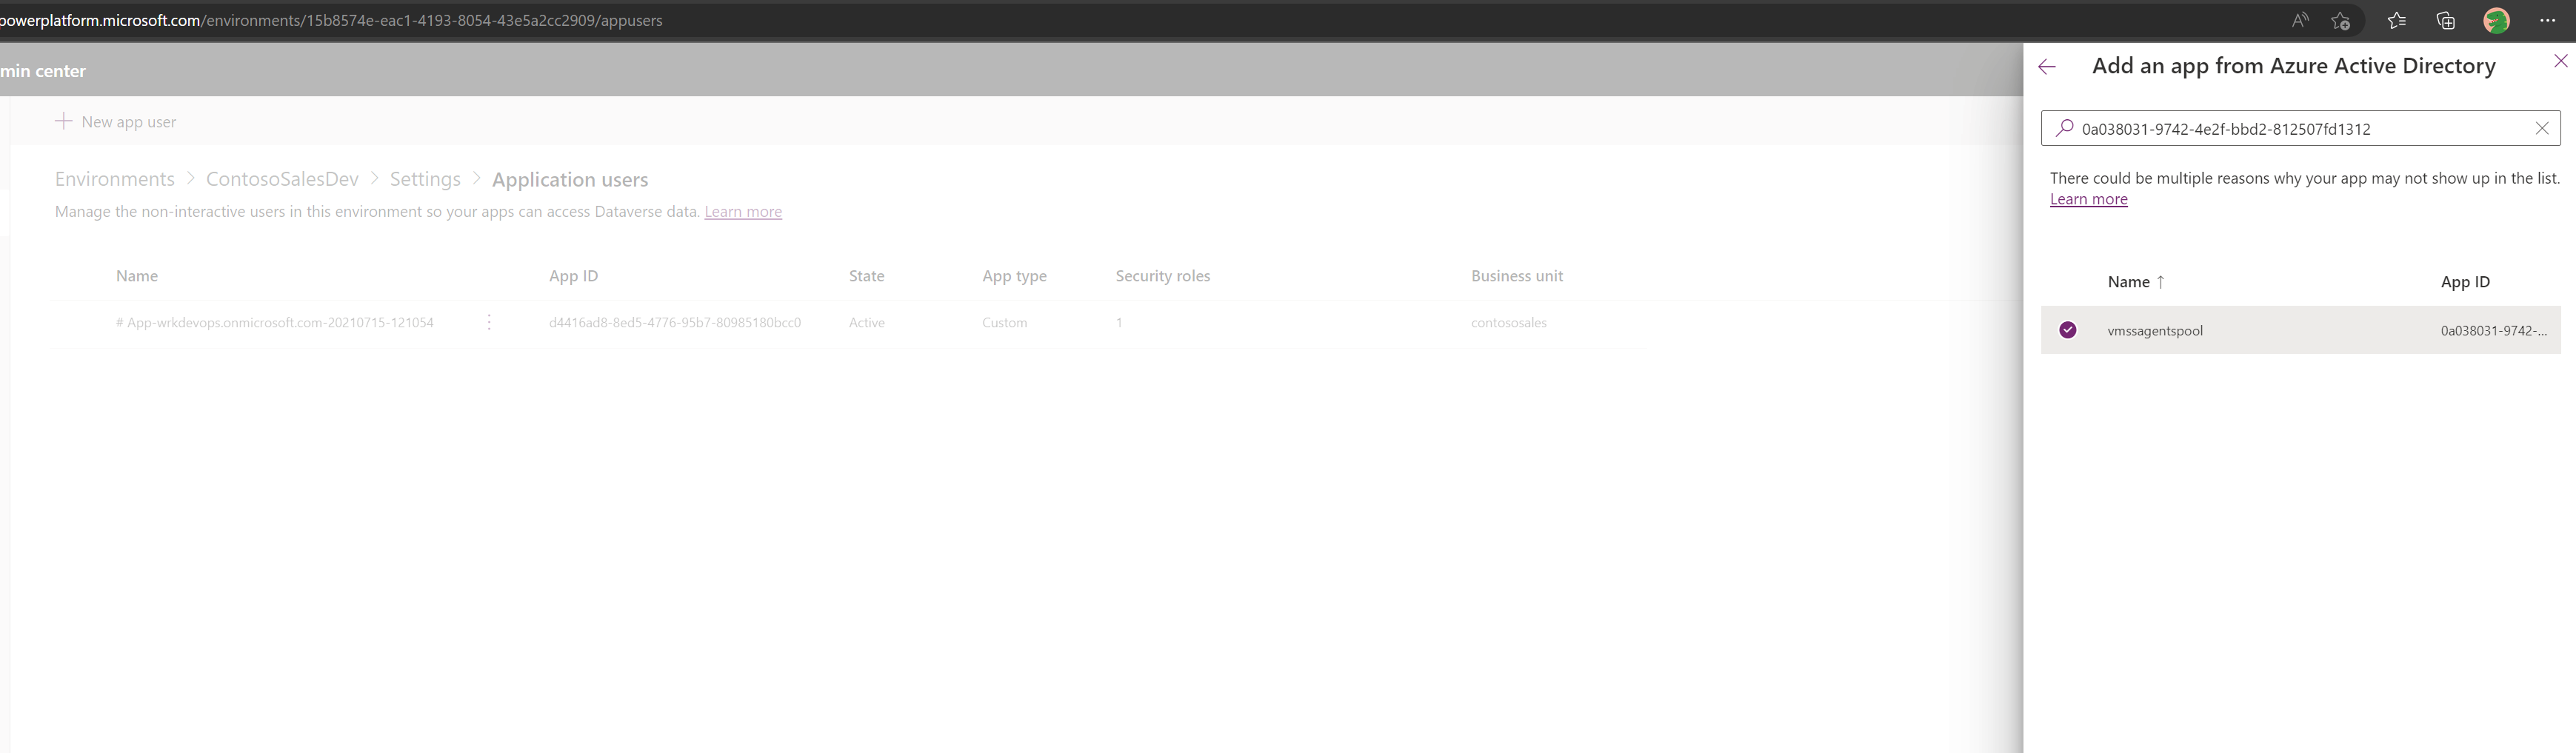Clear the app ID search text
This screenshot has height=753, width=2576.
point(2542,128)
